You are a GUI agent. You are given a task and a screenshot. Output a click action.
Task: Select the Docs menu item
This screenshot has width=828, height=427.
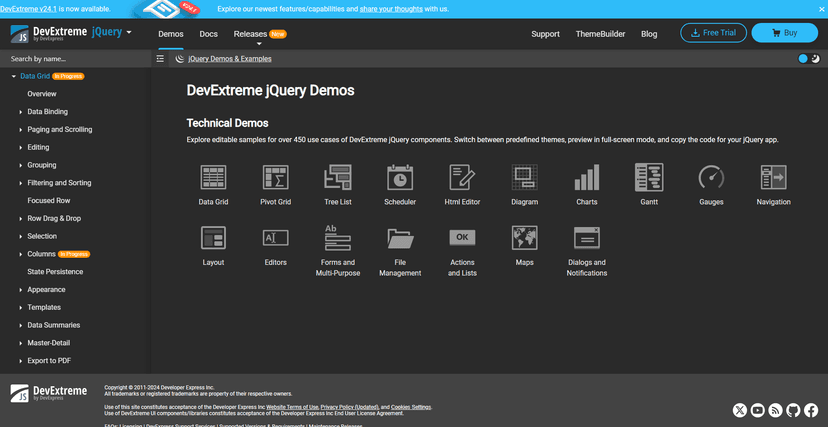tap(209, 34)
